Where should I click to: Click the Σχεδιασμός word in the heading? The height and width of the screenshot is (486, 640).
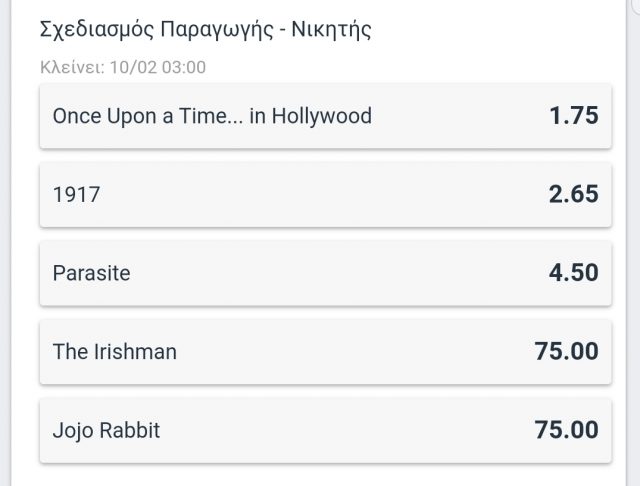click(97, 30)
